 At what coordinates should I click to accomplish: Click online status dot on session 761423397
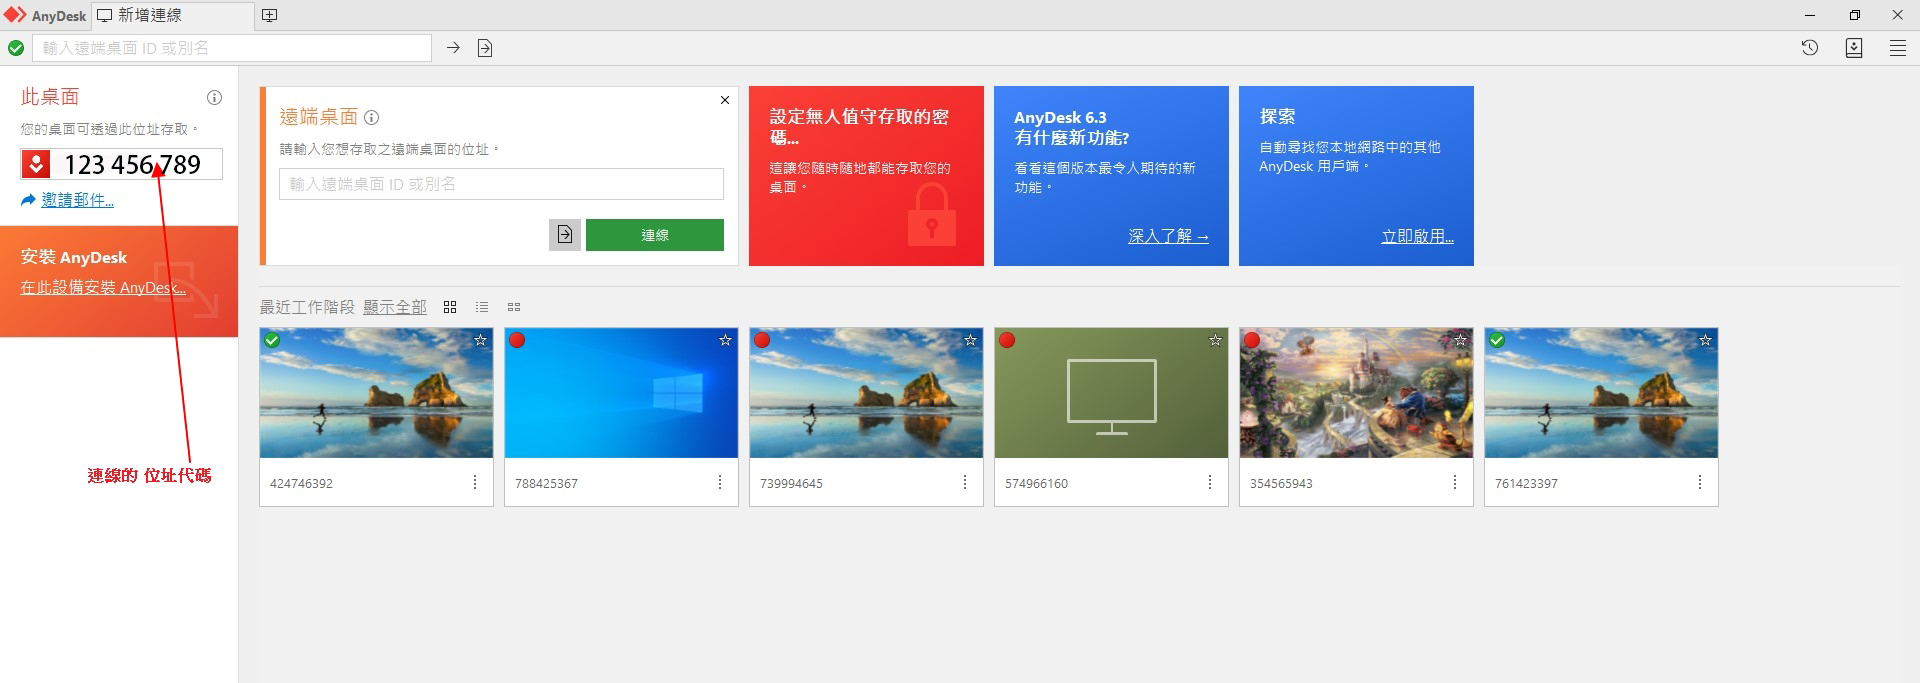click(x=1497, y=340)
